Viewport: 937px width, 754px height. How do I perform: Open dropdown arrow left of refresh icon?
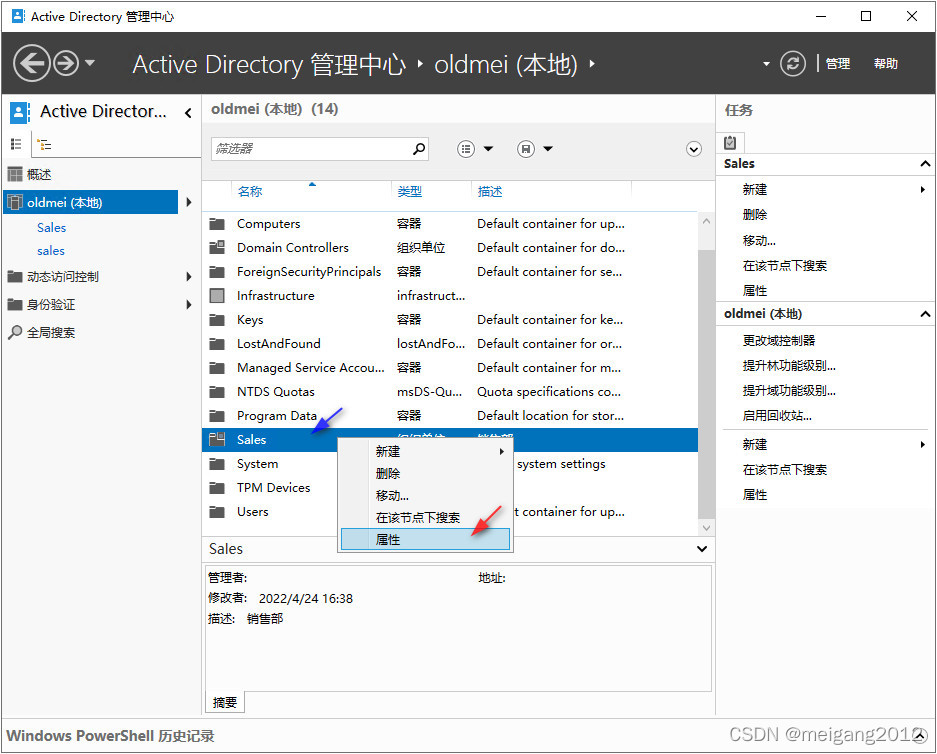[x=766, y=64]
